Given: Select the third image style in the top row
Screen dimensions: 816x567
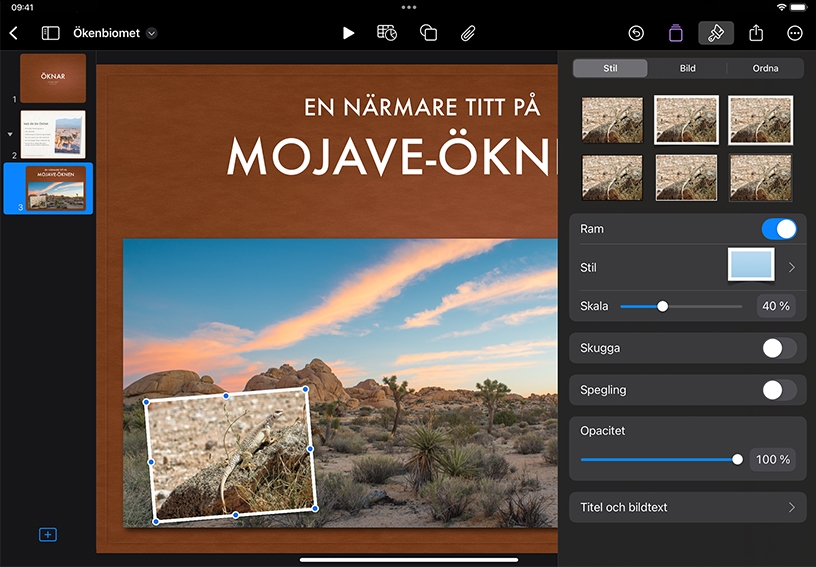Looking at the screenshot, I should pos(761,120).
